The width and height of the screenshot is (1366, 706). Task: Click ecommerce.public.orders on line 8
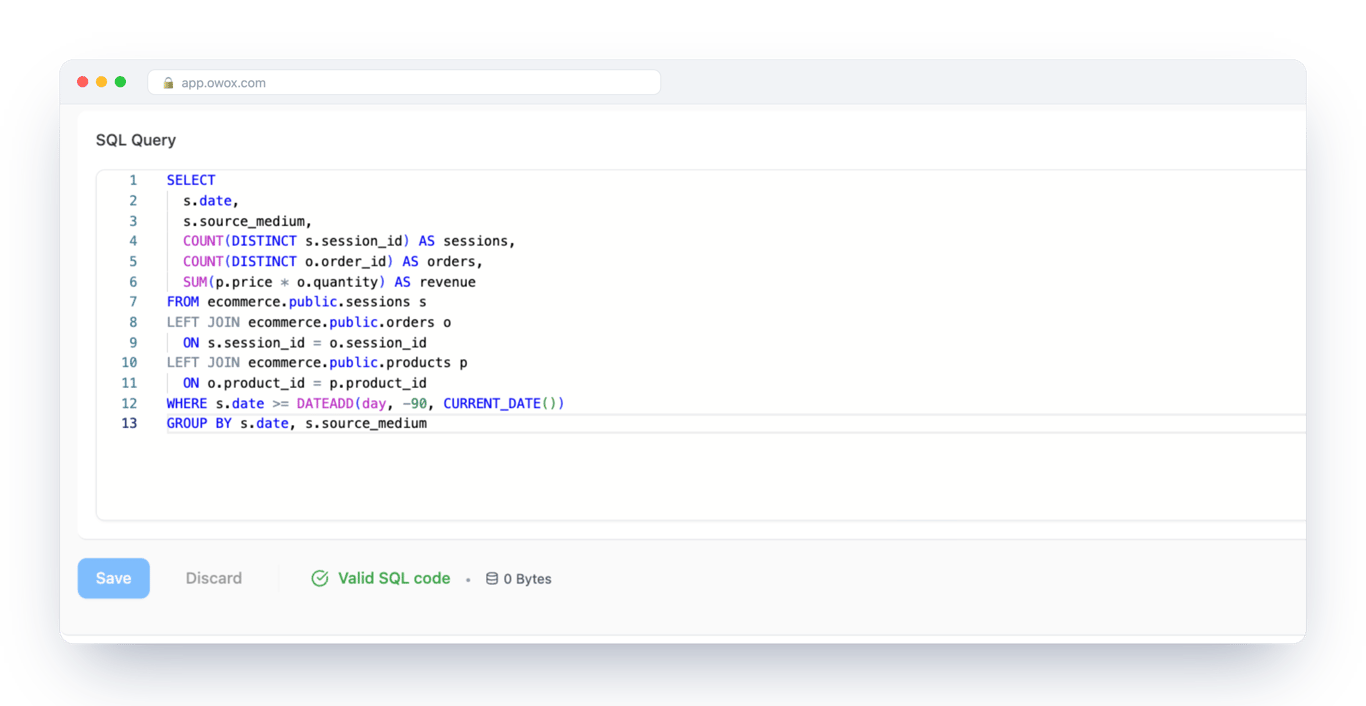tap(342, 322)
